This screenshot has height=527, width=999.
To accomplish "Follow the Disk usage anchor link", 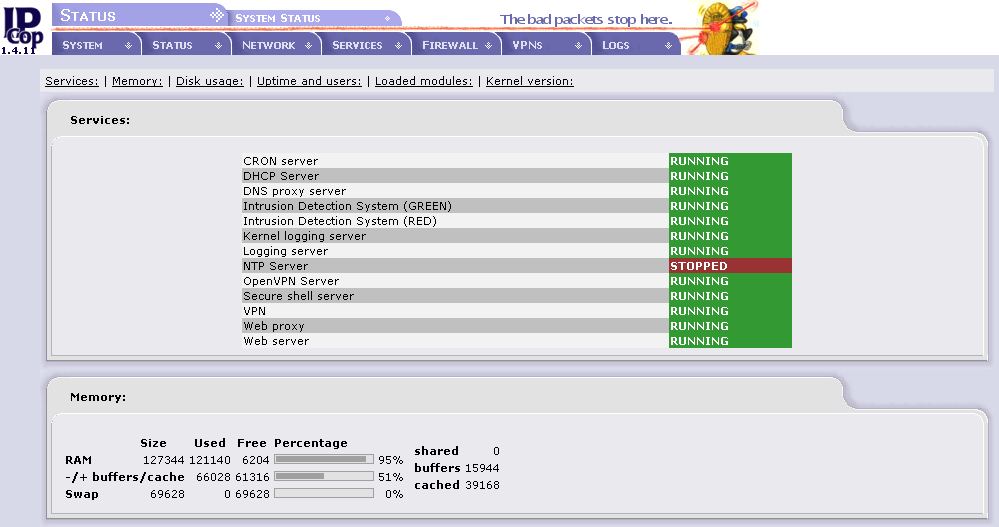I will pos(209,81).
